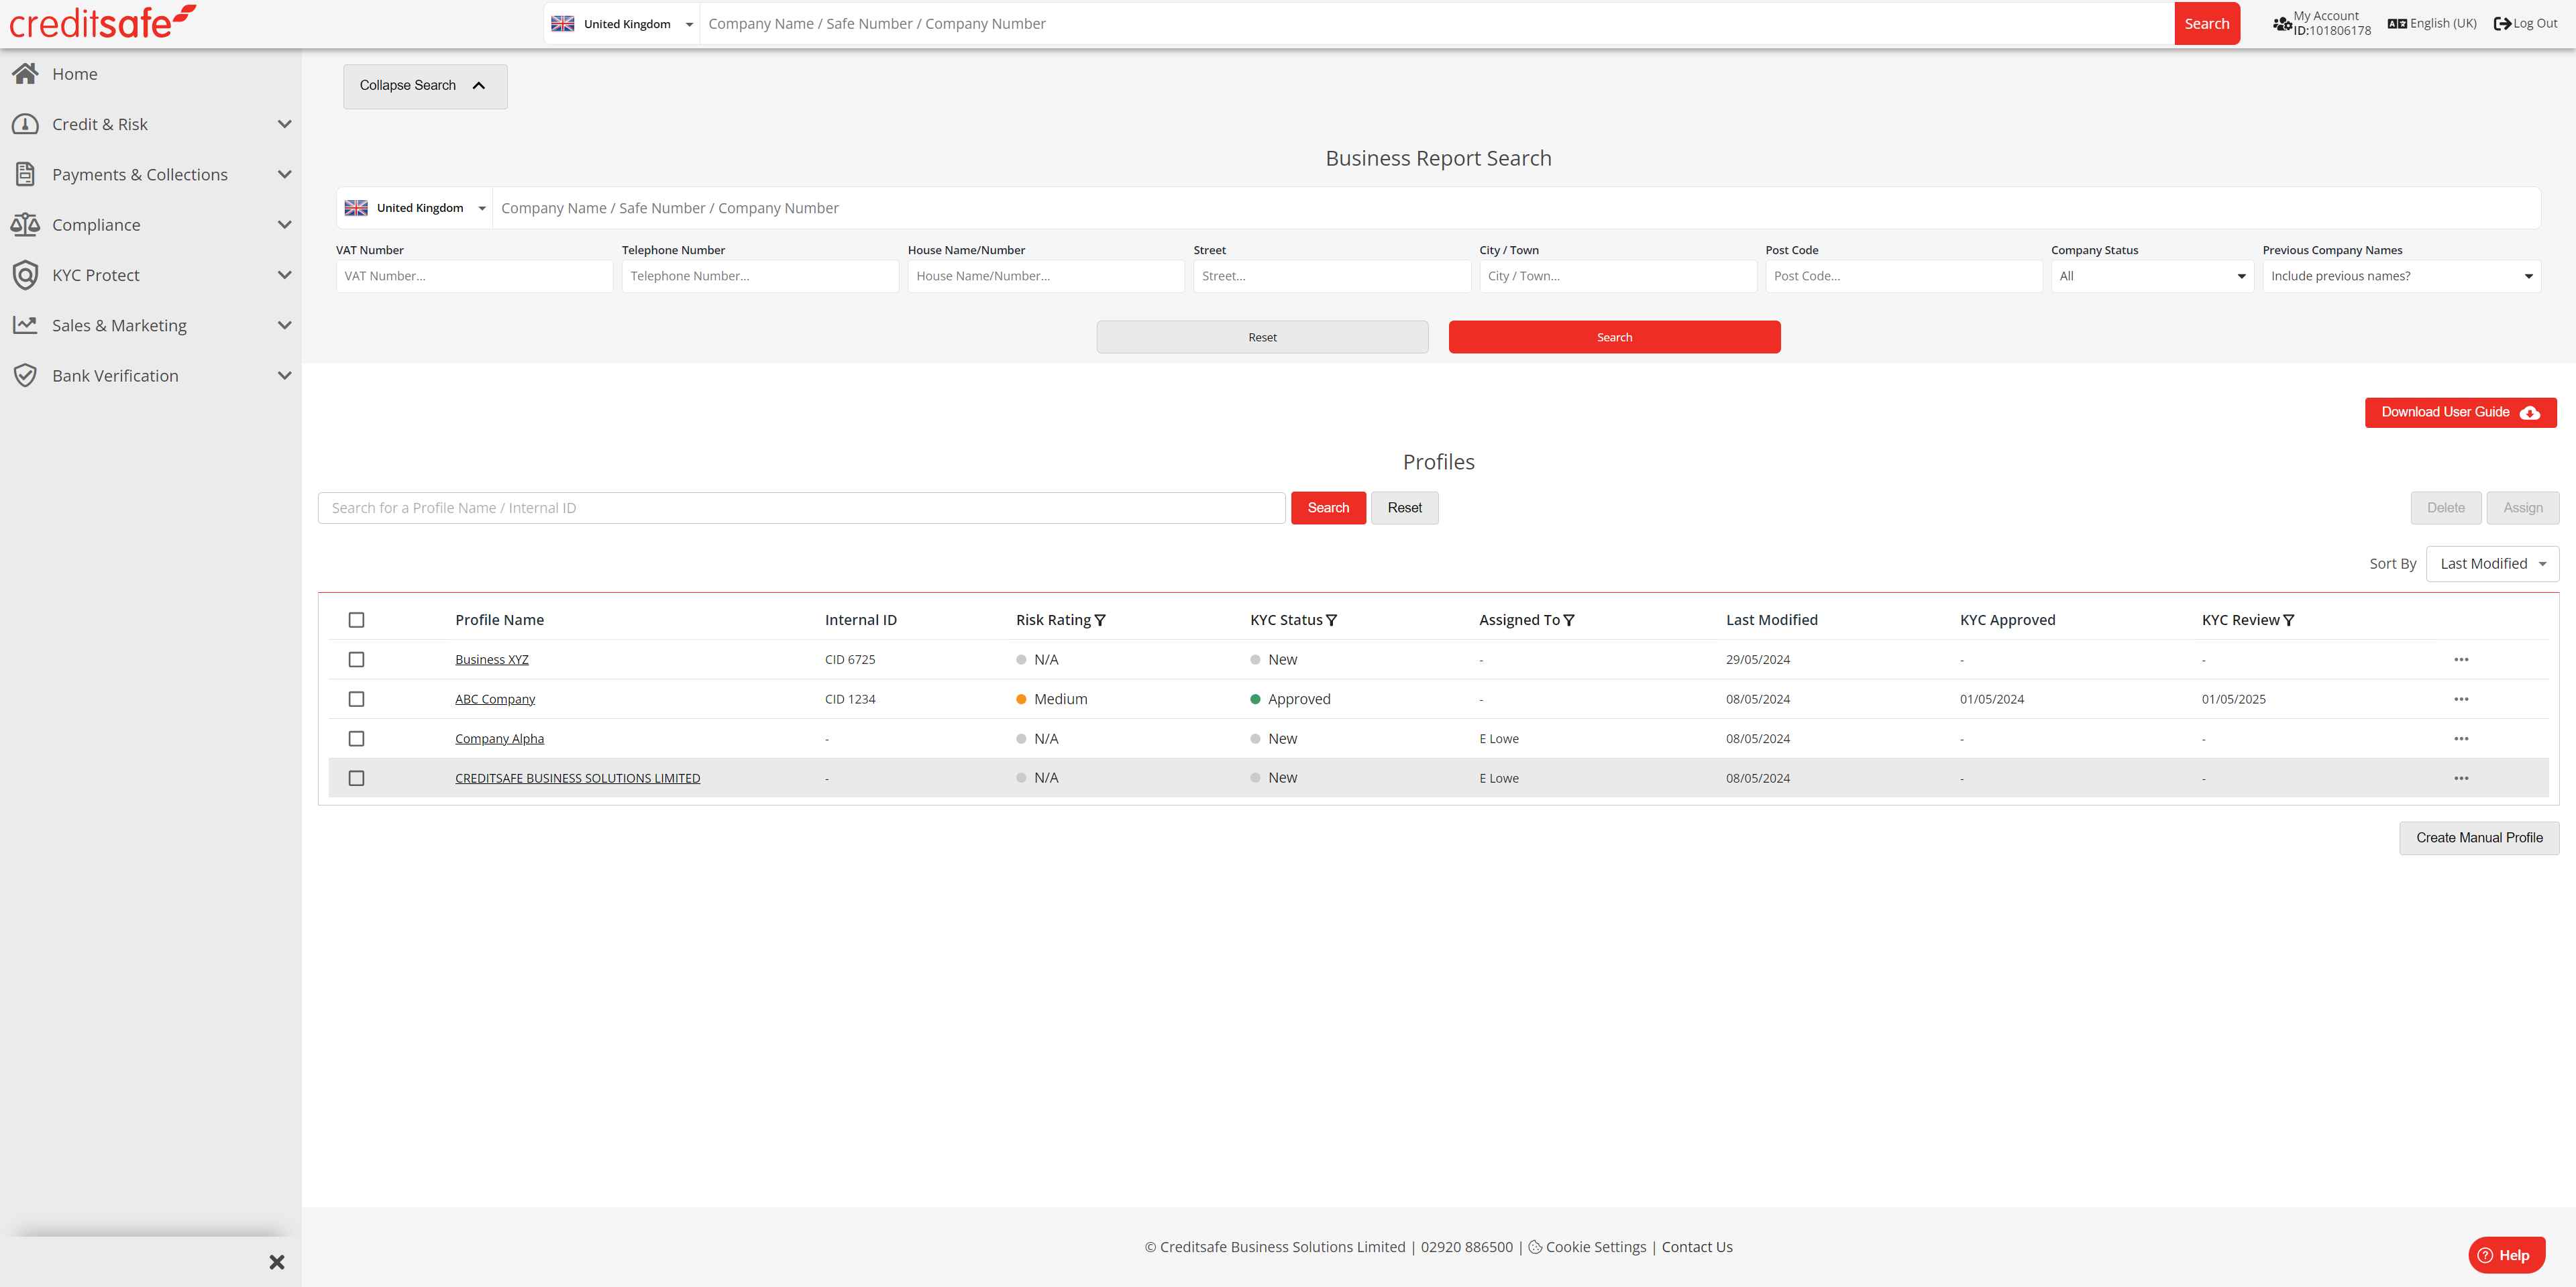The image size is (2576, 1287).
Task: Open actions menu for ABC Company row
Action: (x=2461, y=699)
